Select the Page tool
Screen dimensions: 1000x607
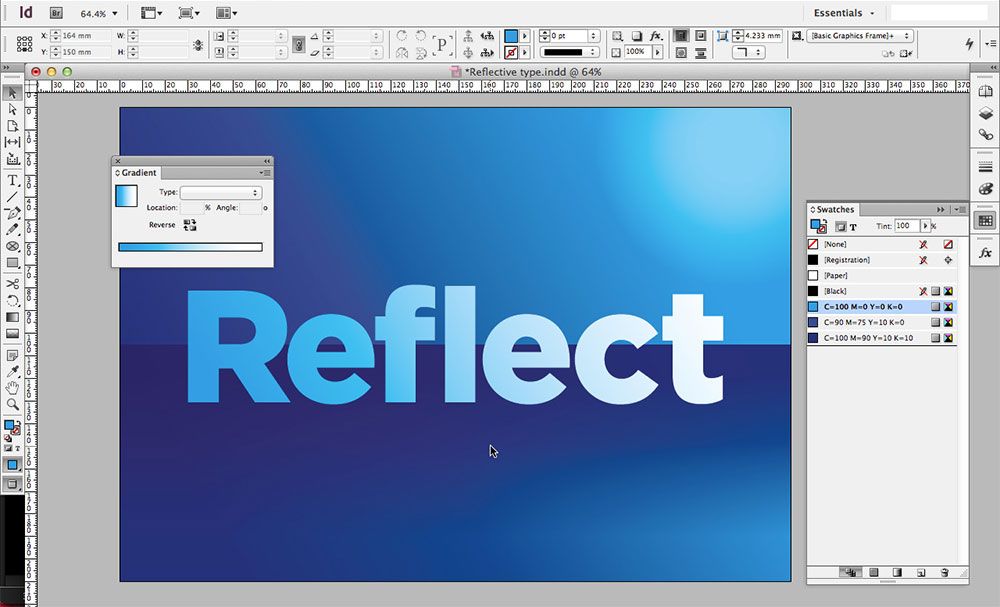12,126
